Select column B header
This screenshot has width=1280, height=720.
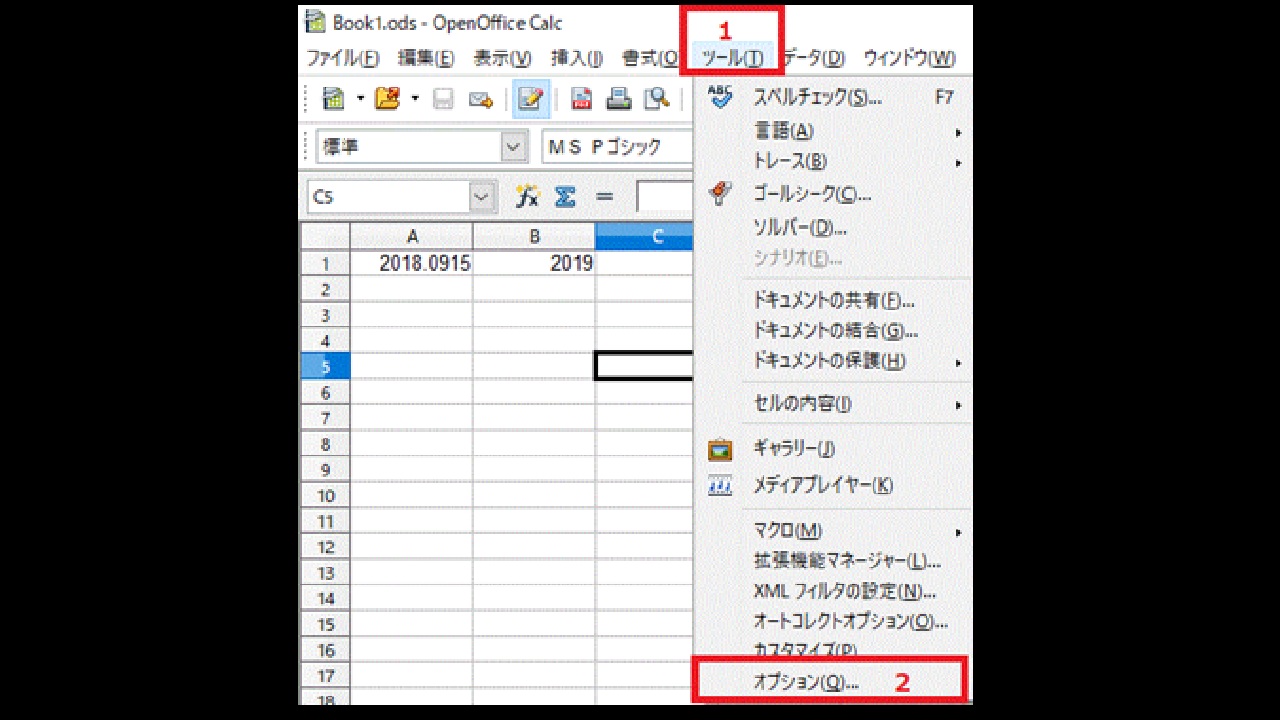534,236
